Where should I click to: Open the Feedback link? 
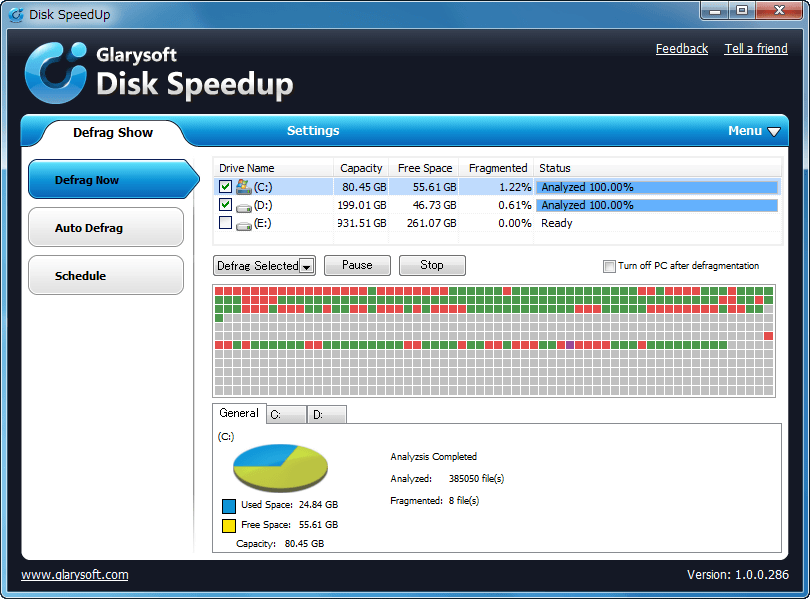tap(682, 49)
